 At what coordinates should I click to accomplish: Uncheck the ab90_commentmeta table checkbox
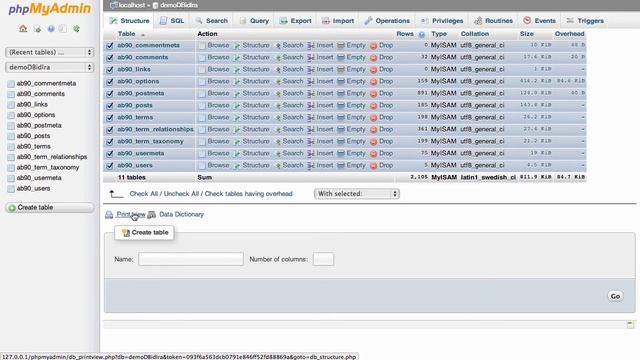pyautogui.click(x=110, y=46)
